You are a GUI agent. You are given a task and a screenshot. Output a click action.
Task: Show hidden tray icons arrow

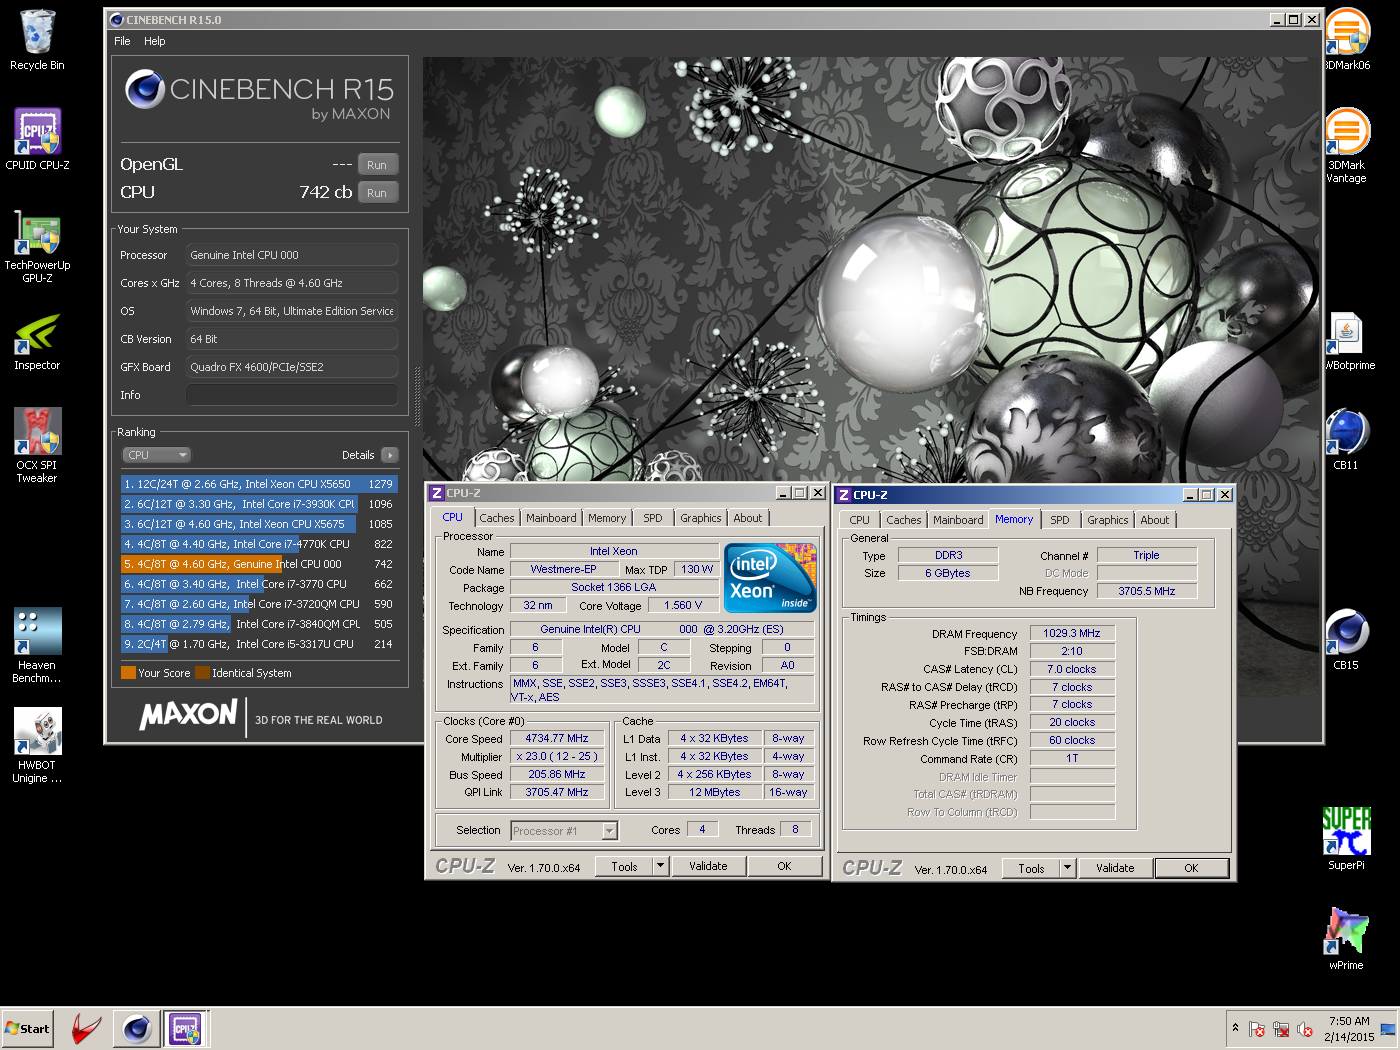(1235, 1028)
